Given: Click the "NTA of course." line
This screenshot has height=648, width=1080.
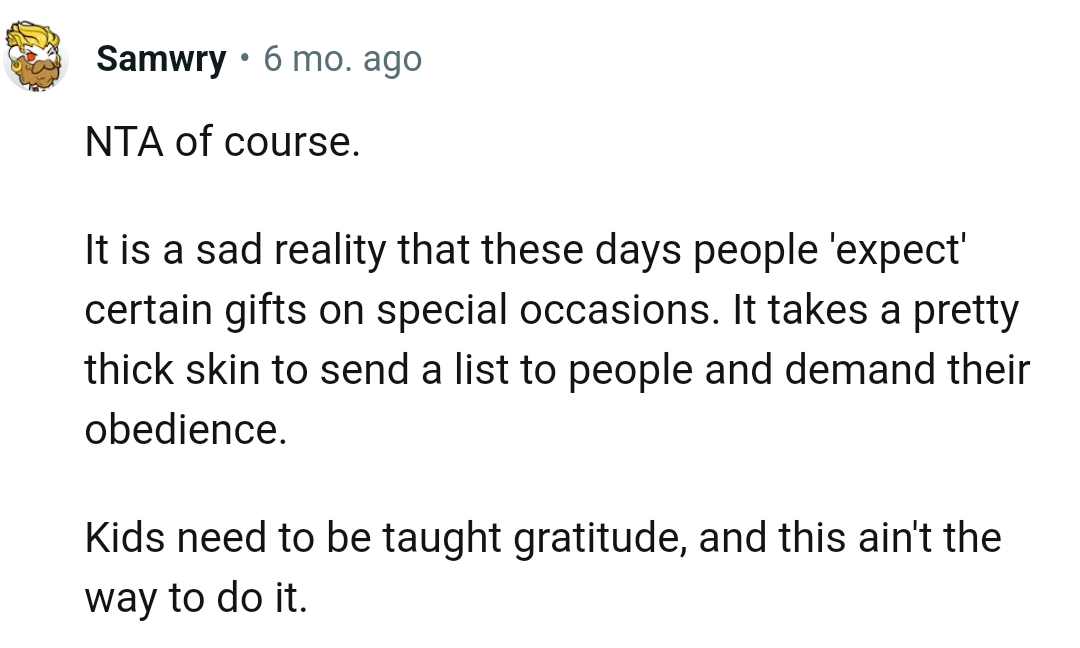Looking at the screenshot, I should coord(221,144).
